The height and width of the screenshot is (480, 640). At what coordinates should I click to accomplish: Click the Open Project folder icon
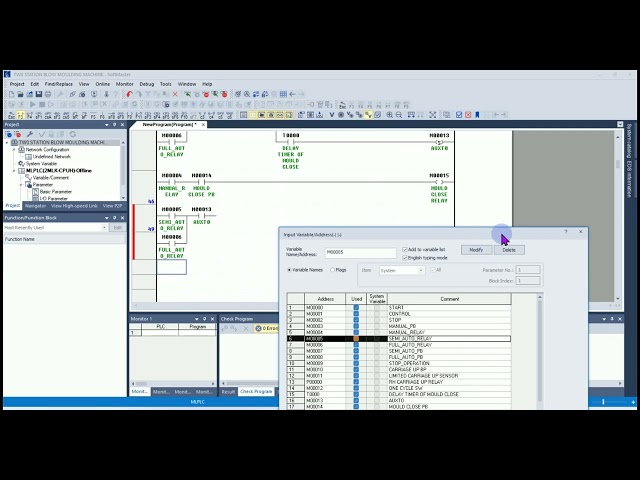click(x=20, y=94)
